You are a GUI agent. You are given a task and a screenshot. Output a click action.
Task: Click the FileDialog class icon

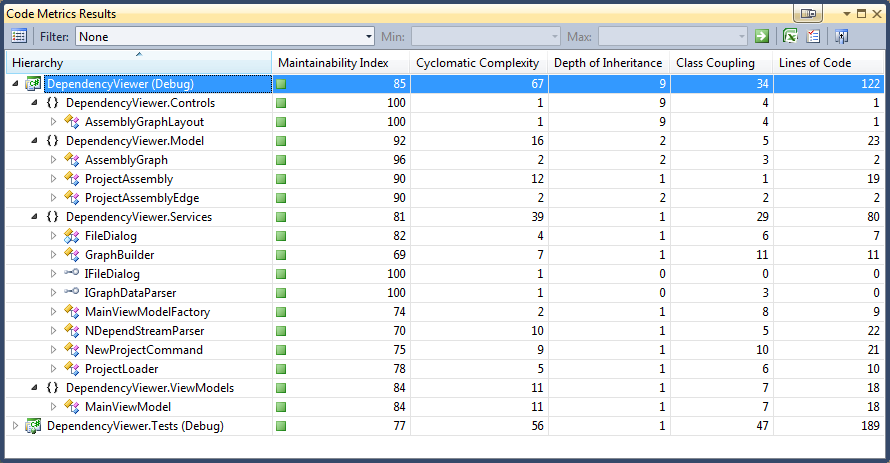pos(72,236)
